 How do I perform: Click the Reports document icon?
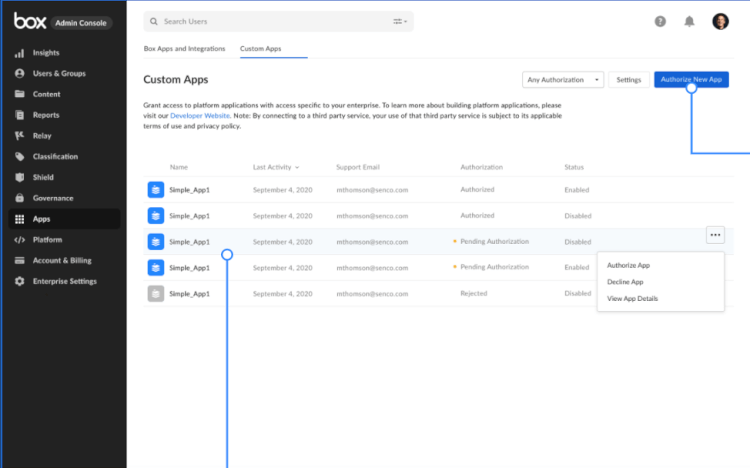click(19, 115)
